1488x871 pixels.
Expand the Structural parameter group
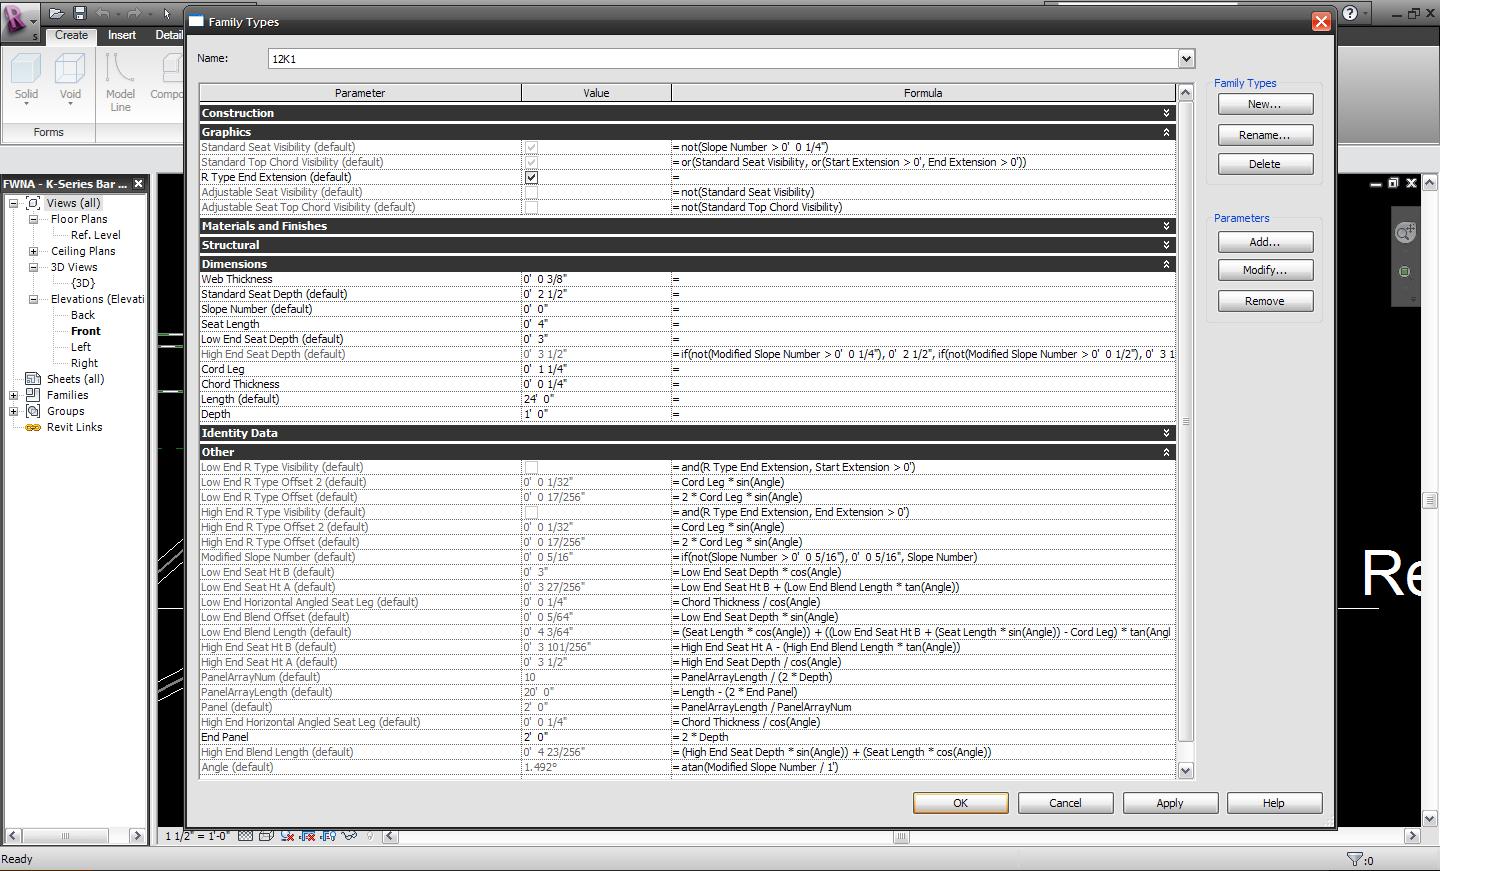1166,245
